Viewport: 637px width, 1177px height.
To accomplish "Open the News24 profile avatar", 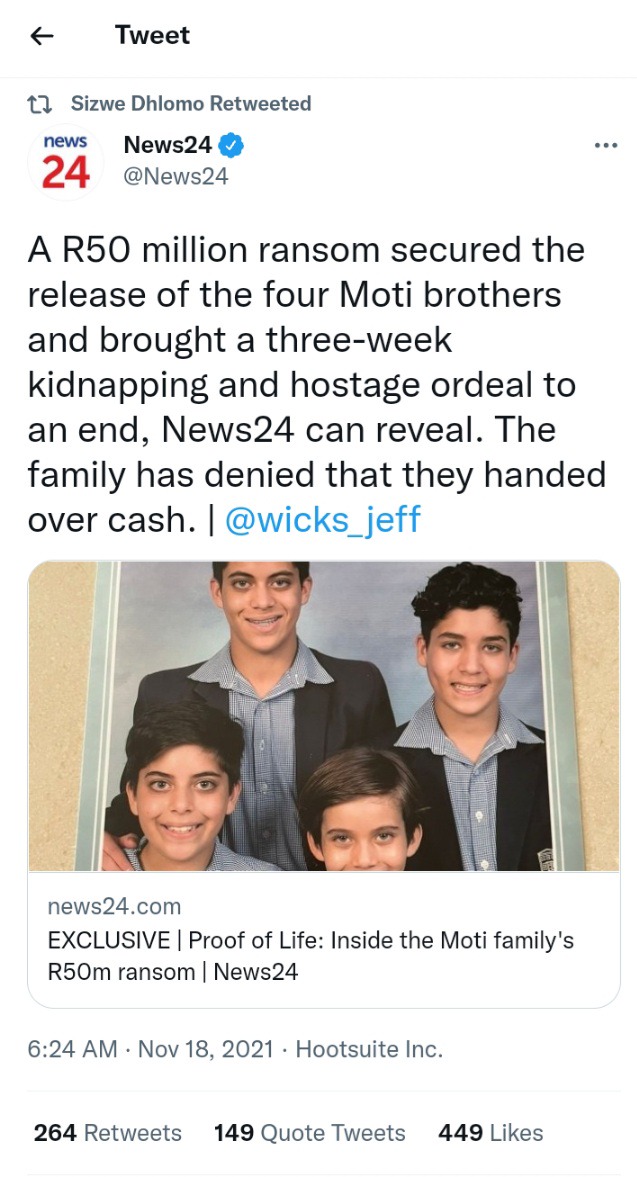I will point(65,162).
